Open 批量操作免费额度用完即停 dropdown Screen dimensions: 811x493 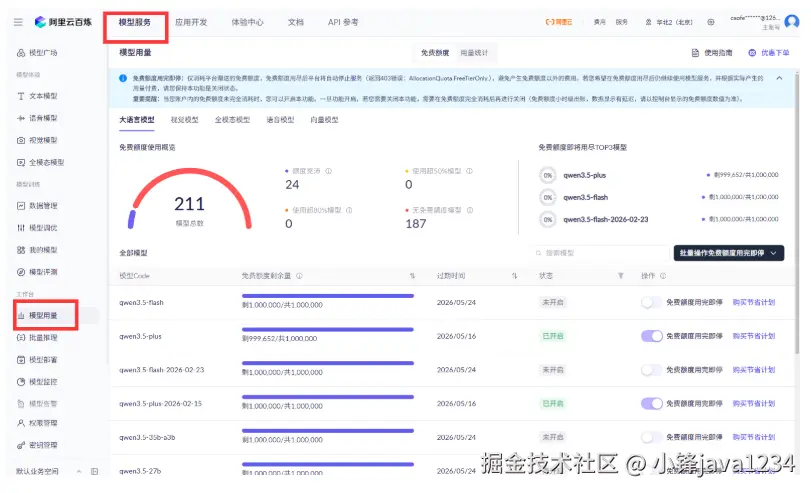(x=729, y=253)
